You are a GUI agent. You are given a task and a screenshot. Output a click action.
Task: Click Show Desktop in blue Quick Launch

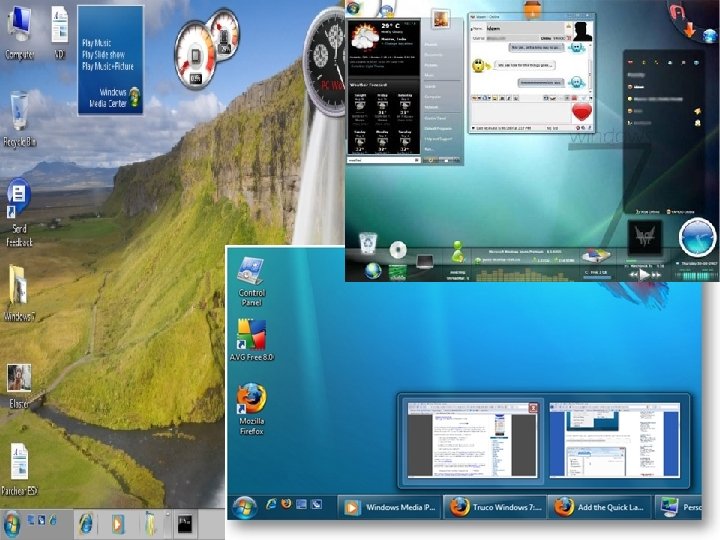point(301,504)
